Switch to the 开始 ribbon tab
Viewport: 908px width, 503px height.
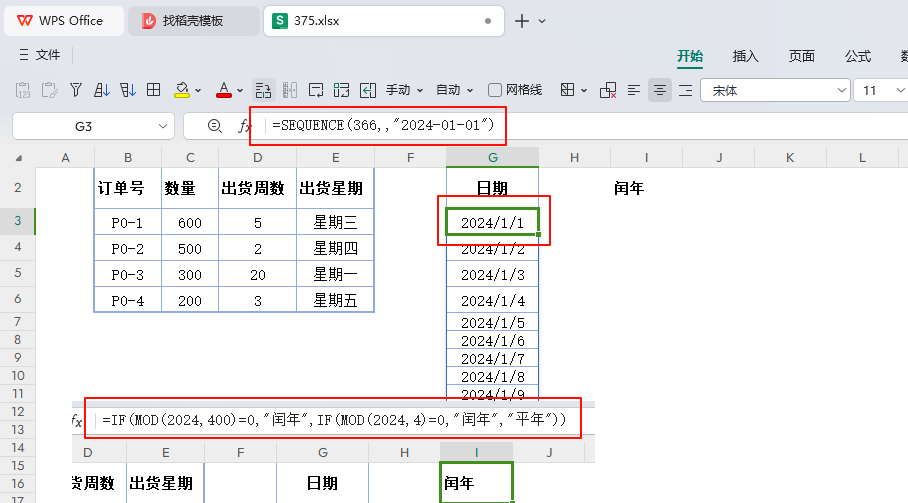690,56
